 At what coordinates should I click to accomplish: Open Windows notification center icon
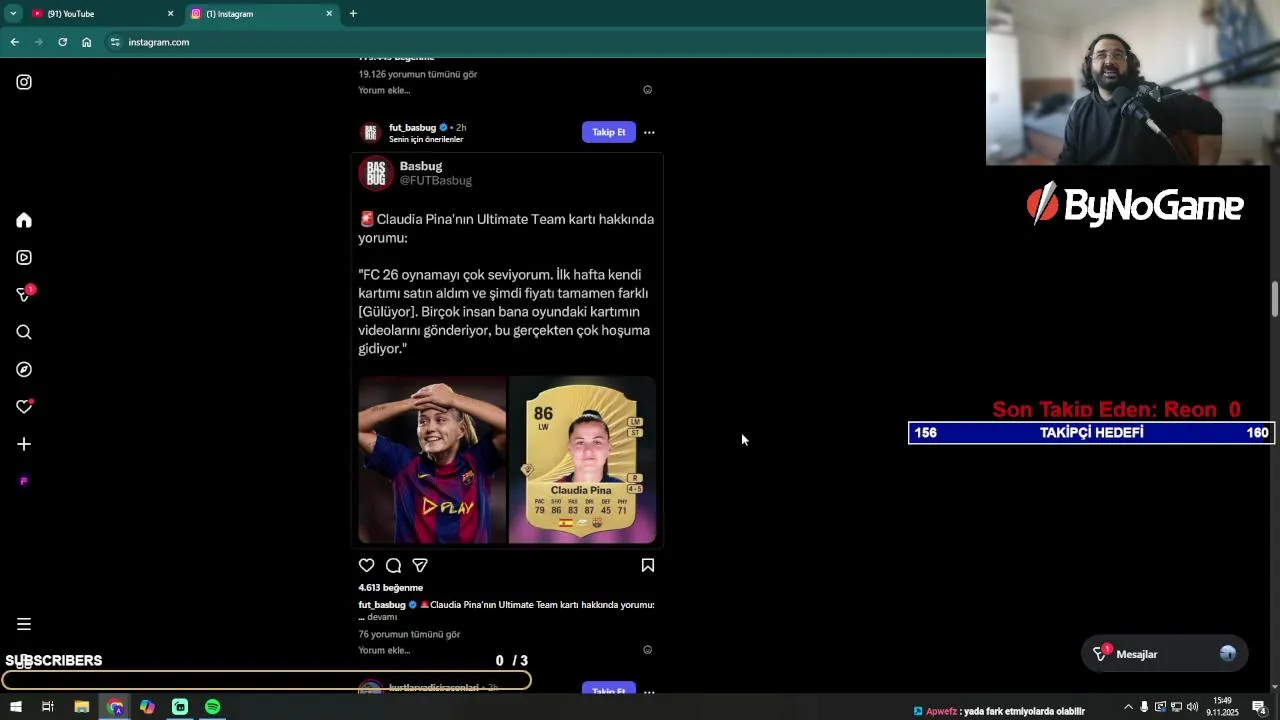pos(1260,707)
